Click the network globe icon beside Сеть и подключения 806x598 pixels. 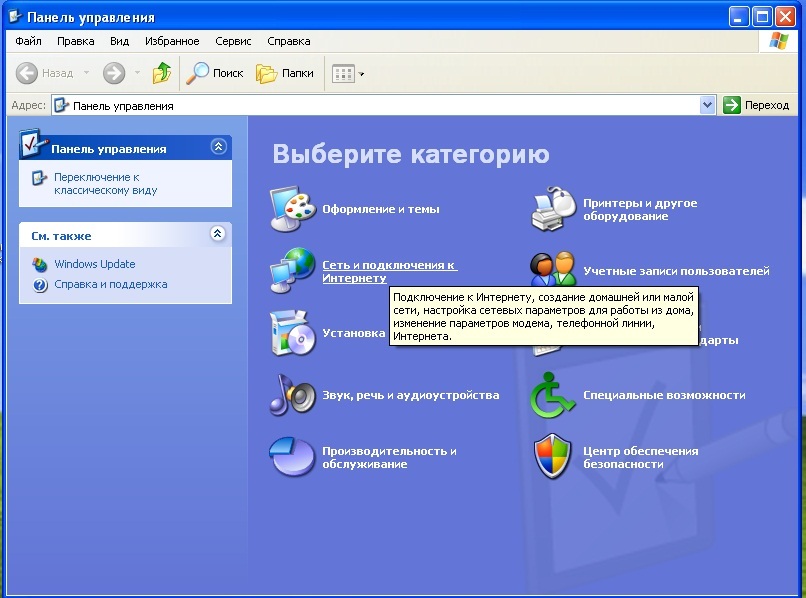(x=292, y=270)
